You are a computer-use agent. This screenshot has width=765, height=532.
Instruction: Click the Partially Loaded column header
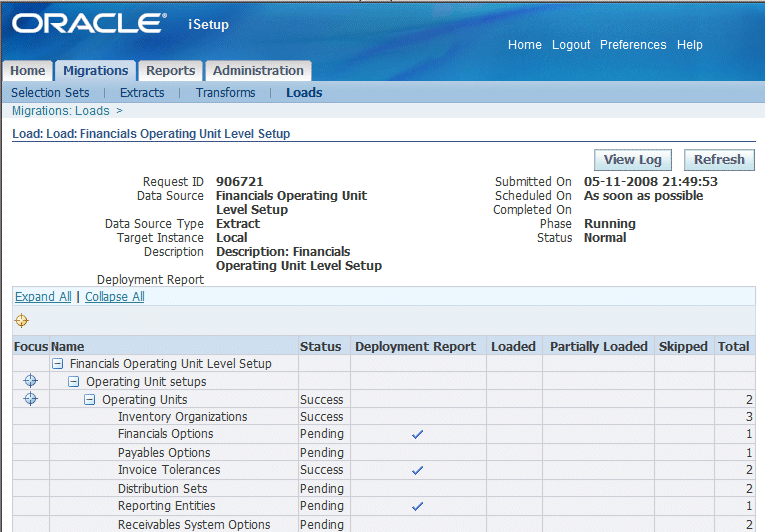pos(599,347)
